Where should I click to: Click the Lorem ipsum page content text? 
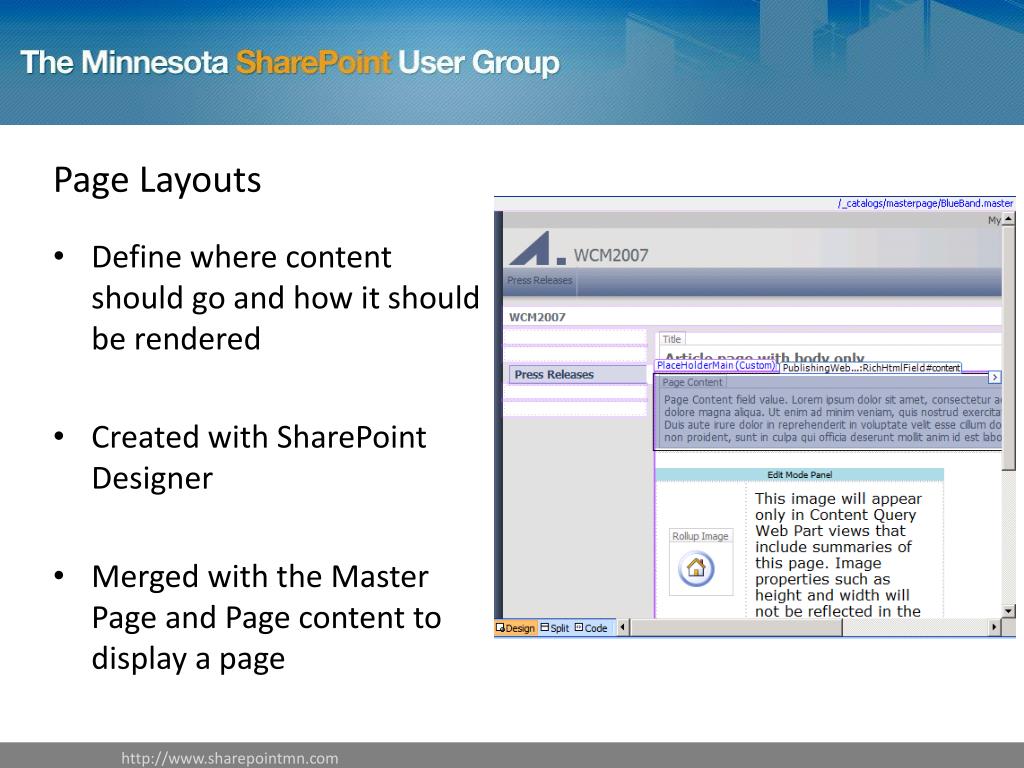click(x=832, y=419)
